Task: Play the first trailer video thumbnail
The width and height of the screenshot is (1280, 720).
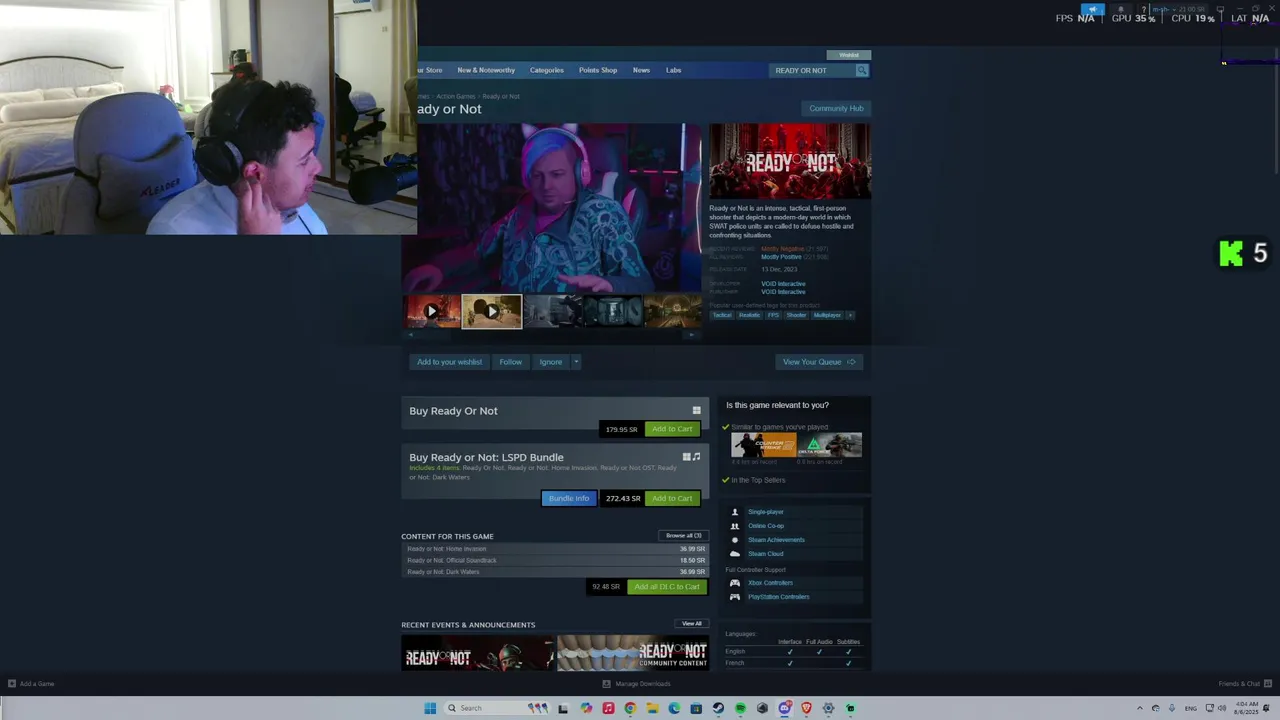Action: (x=432, y=311)
